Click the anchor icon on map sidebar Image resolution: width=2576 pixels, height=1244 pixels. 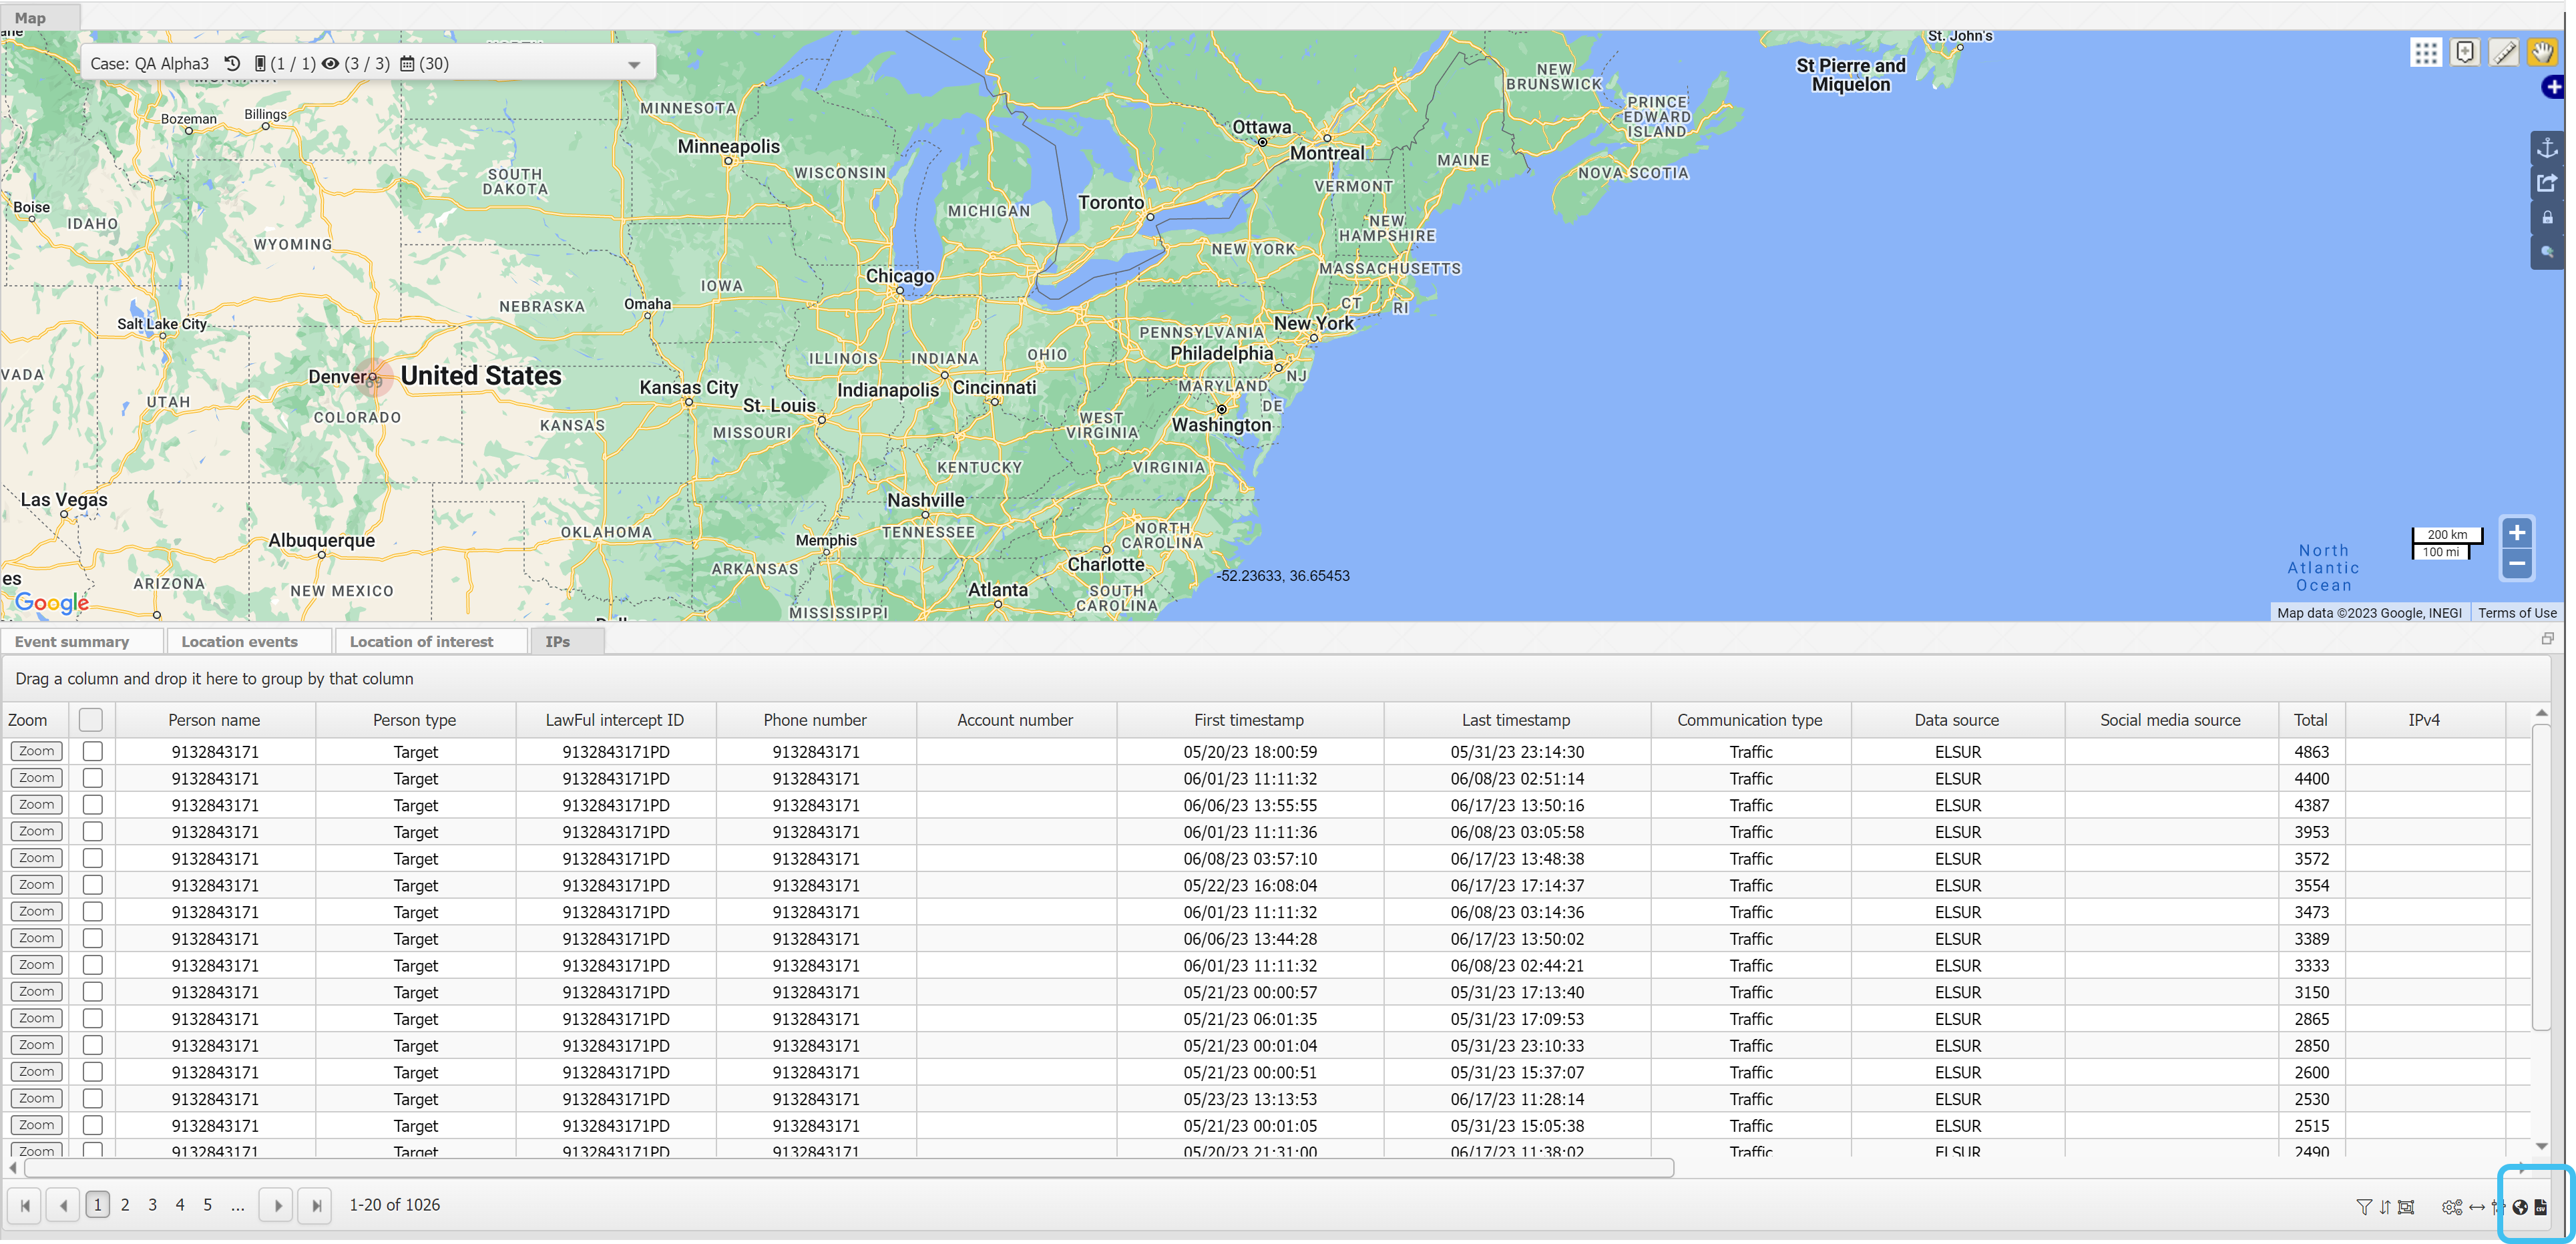click(2547, 148)
